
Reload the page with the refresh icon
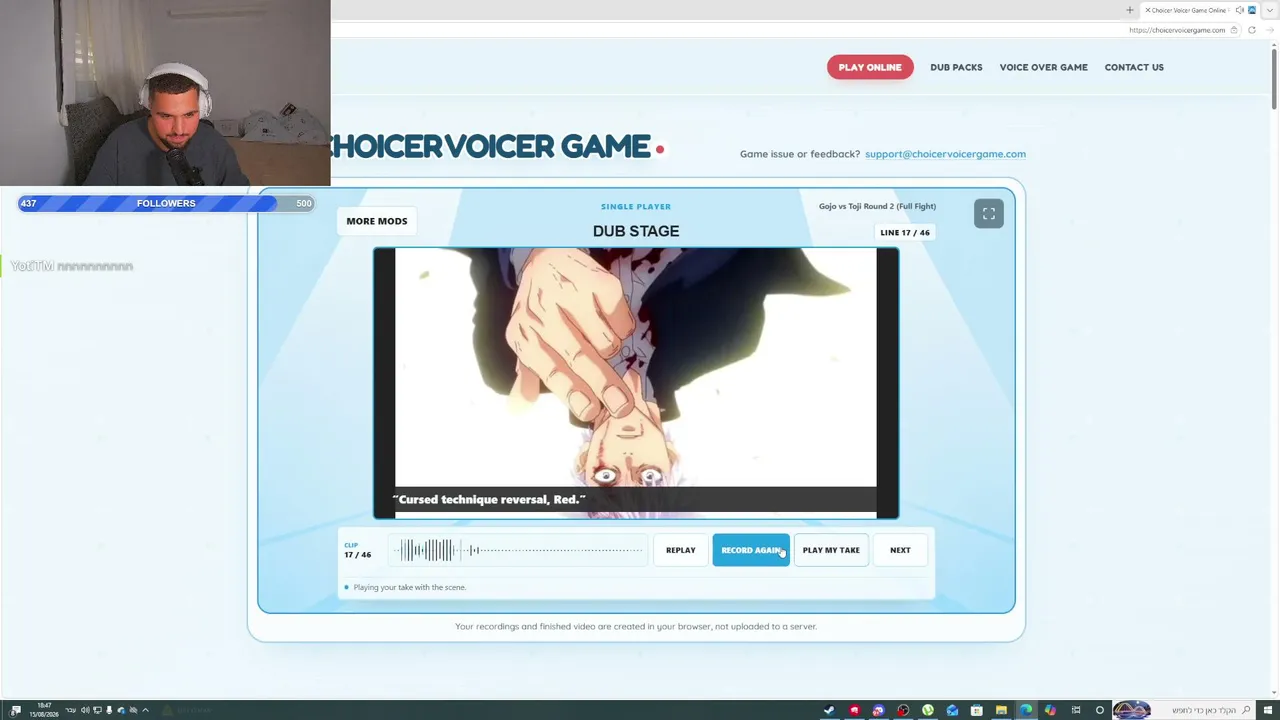[x=1251, y=30]
